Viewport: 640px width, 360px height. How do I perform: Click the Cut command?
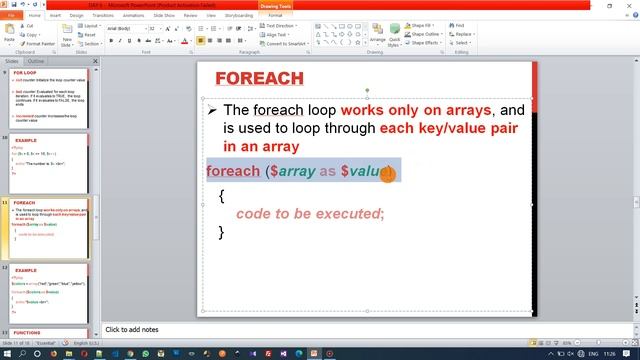(x=27, y=26)
